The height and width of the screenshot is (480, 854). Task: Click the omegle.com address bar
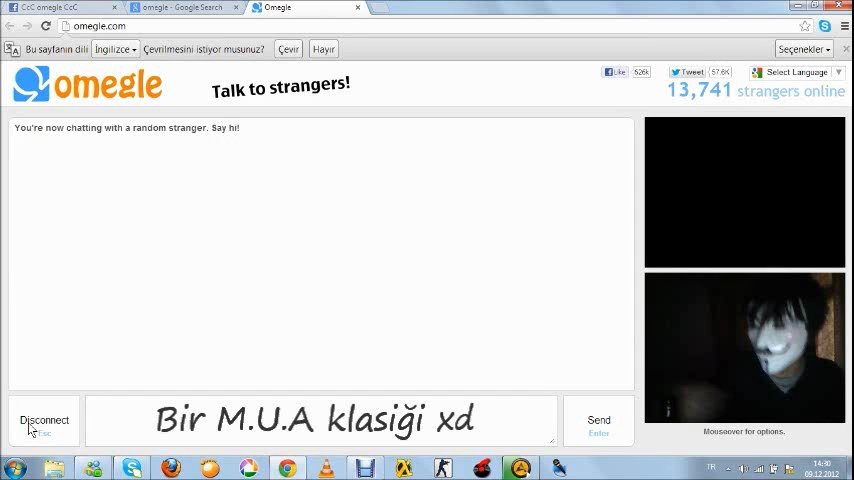pos(430,26)
